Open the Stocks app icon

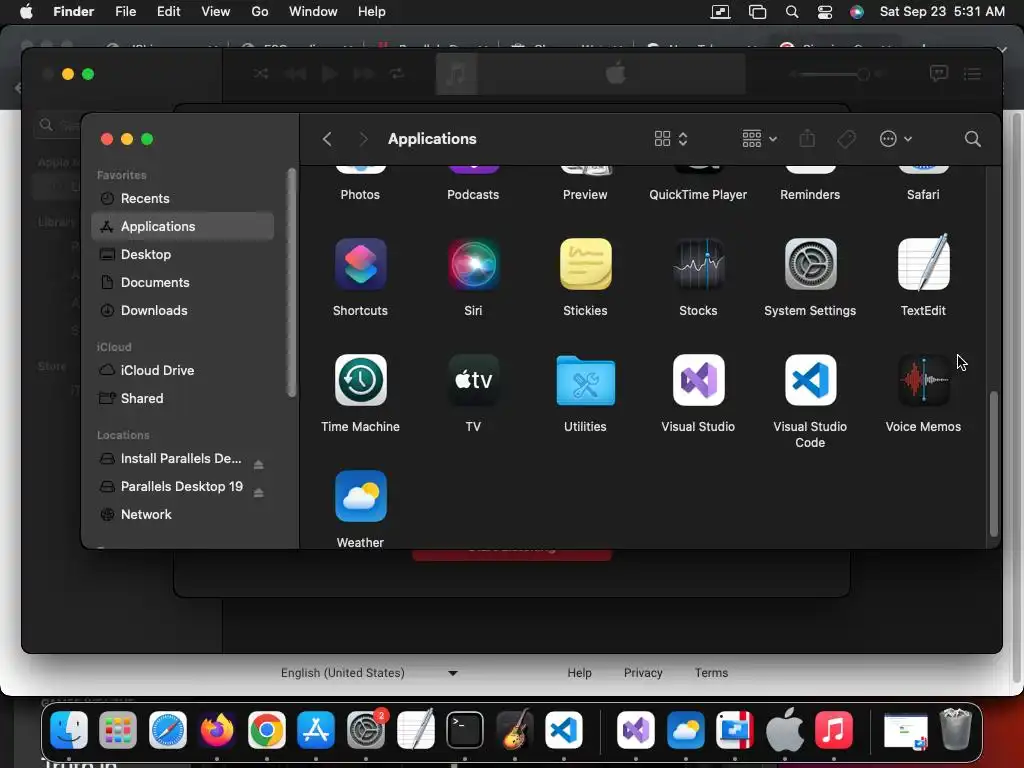698,264
